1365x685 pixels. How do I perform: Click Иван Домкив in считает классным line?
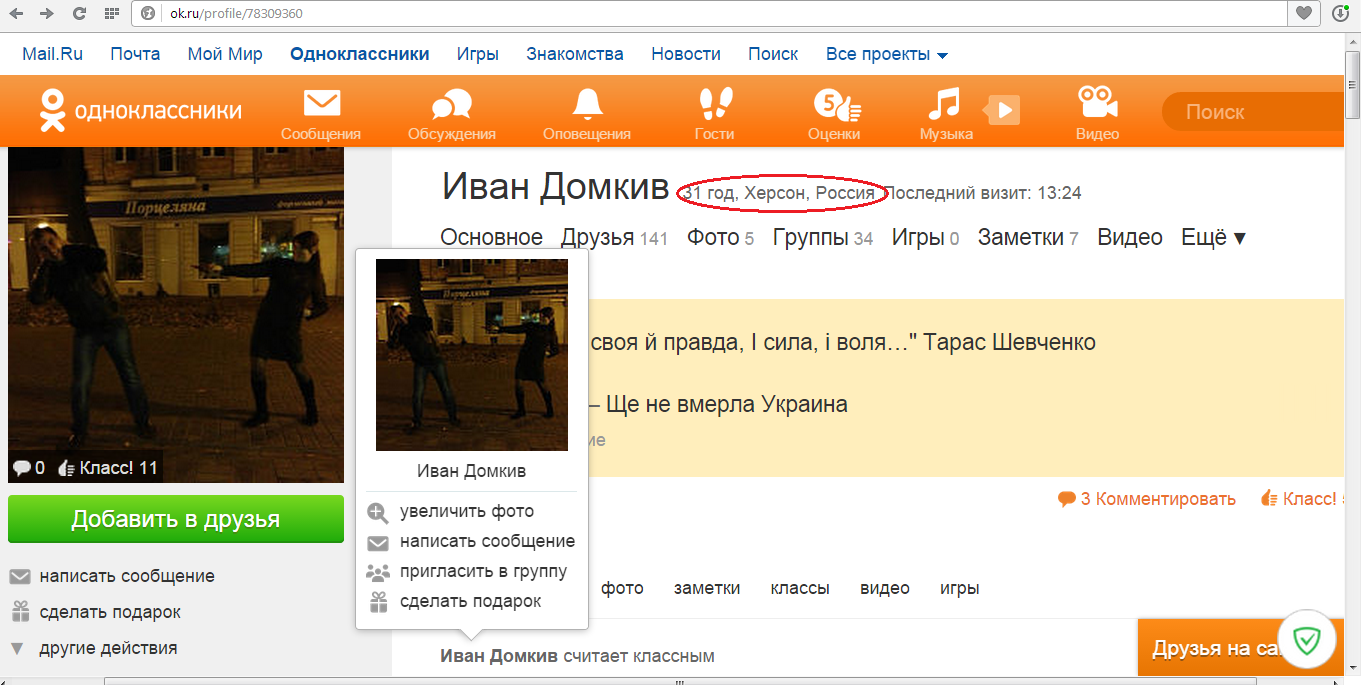(x=499, y=657)
